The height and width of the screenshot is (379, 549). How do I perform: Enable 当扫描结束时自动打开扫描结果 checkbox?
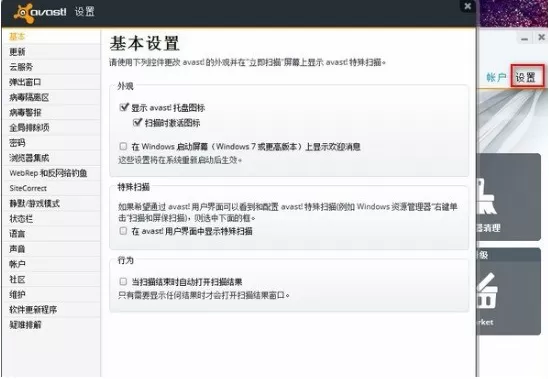coord(123,281)
